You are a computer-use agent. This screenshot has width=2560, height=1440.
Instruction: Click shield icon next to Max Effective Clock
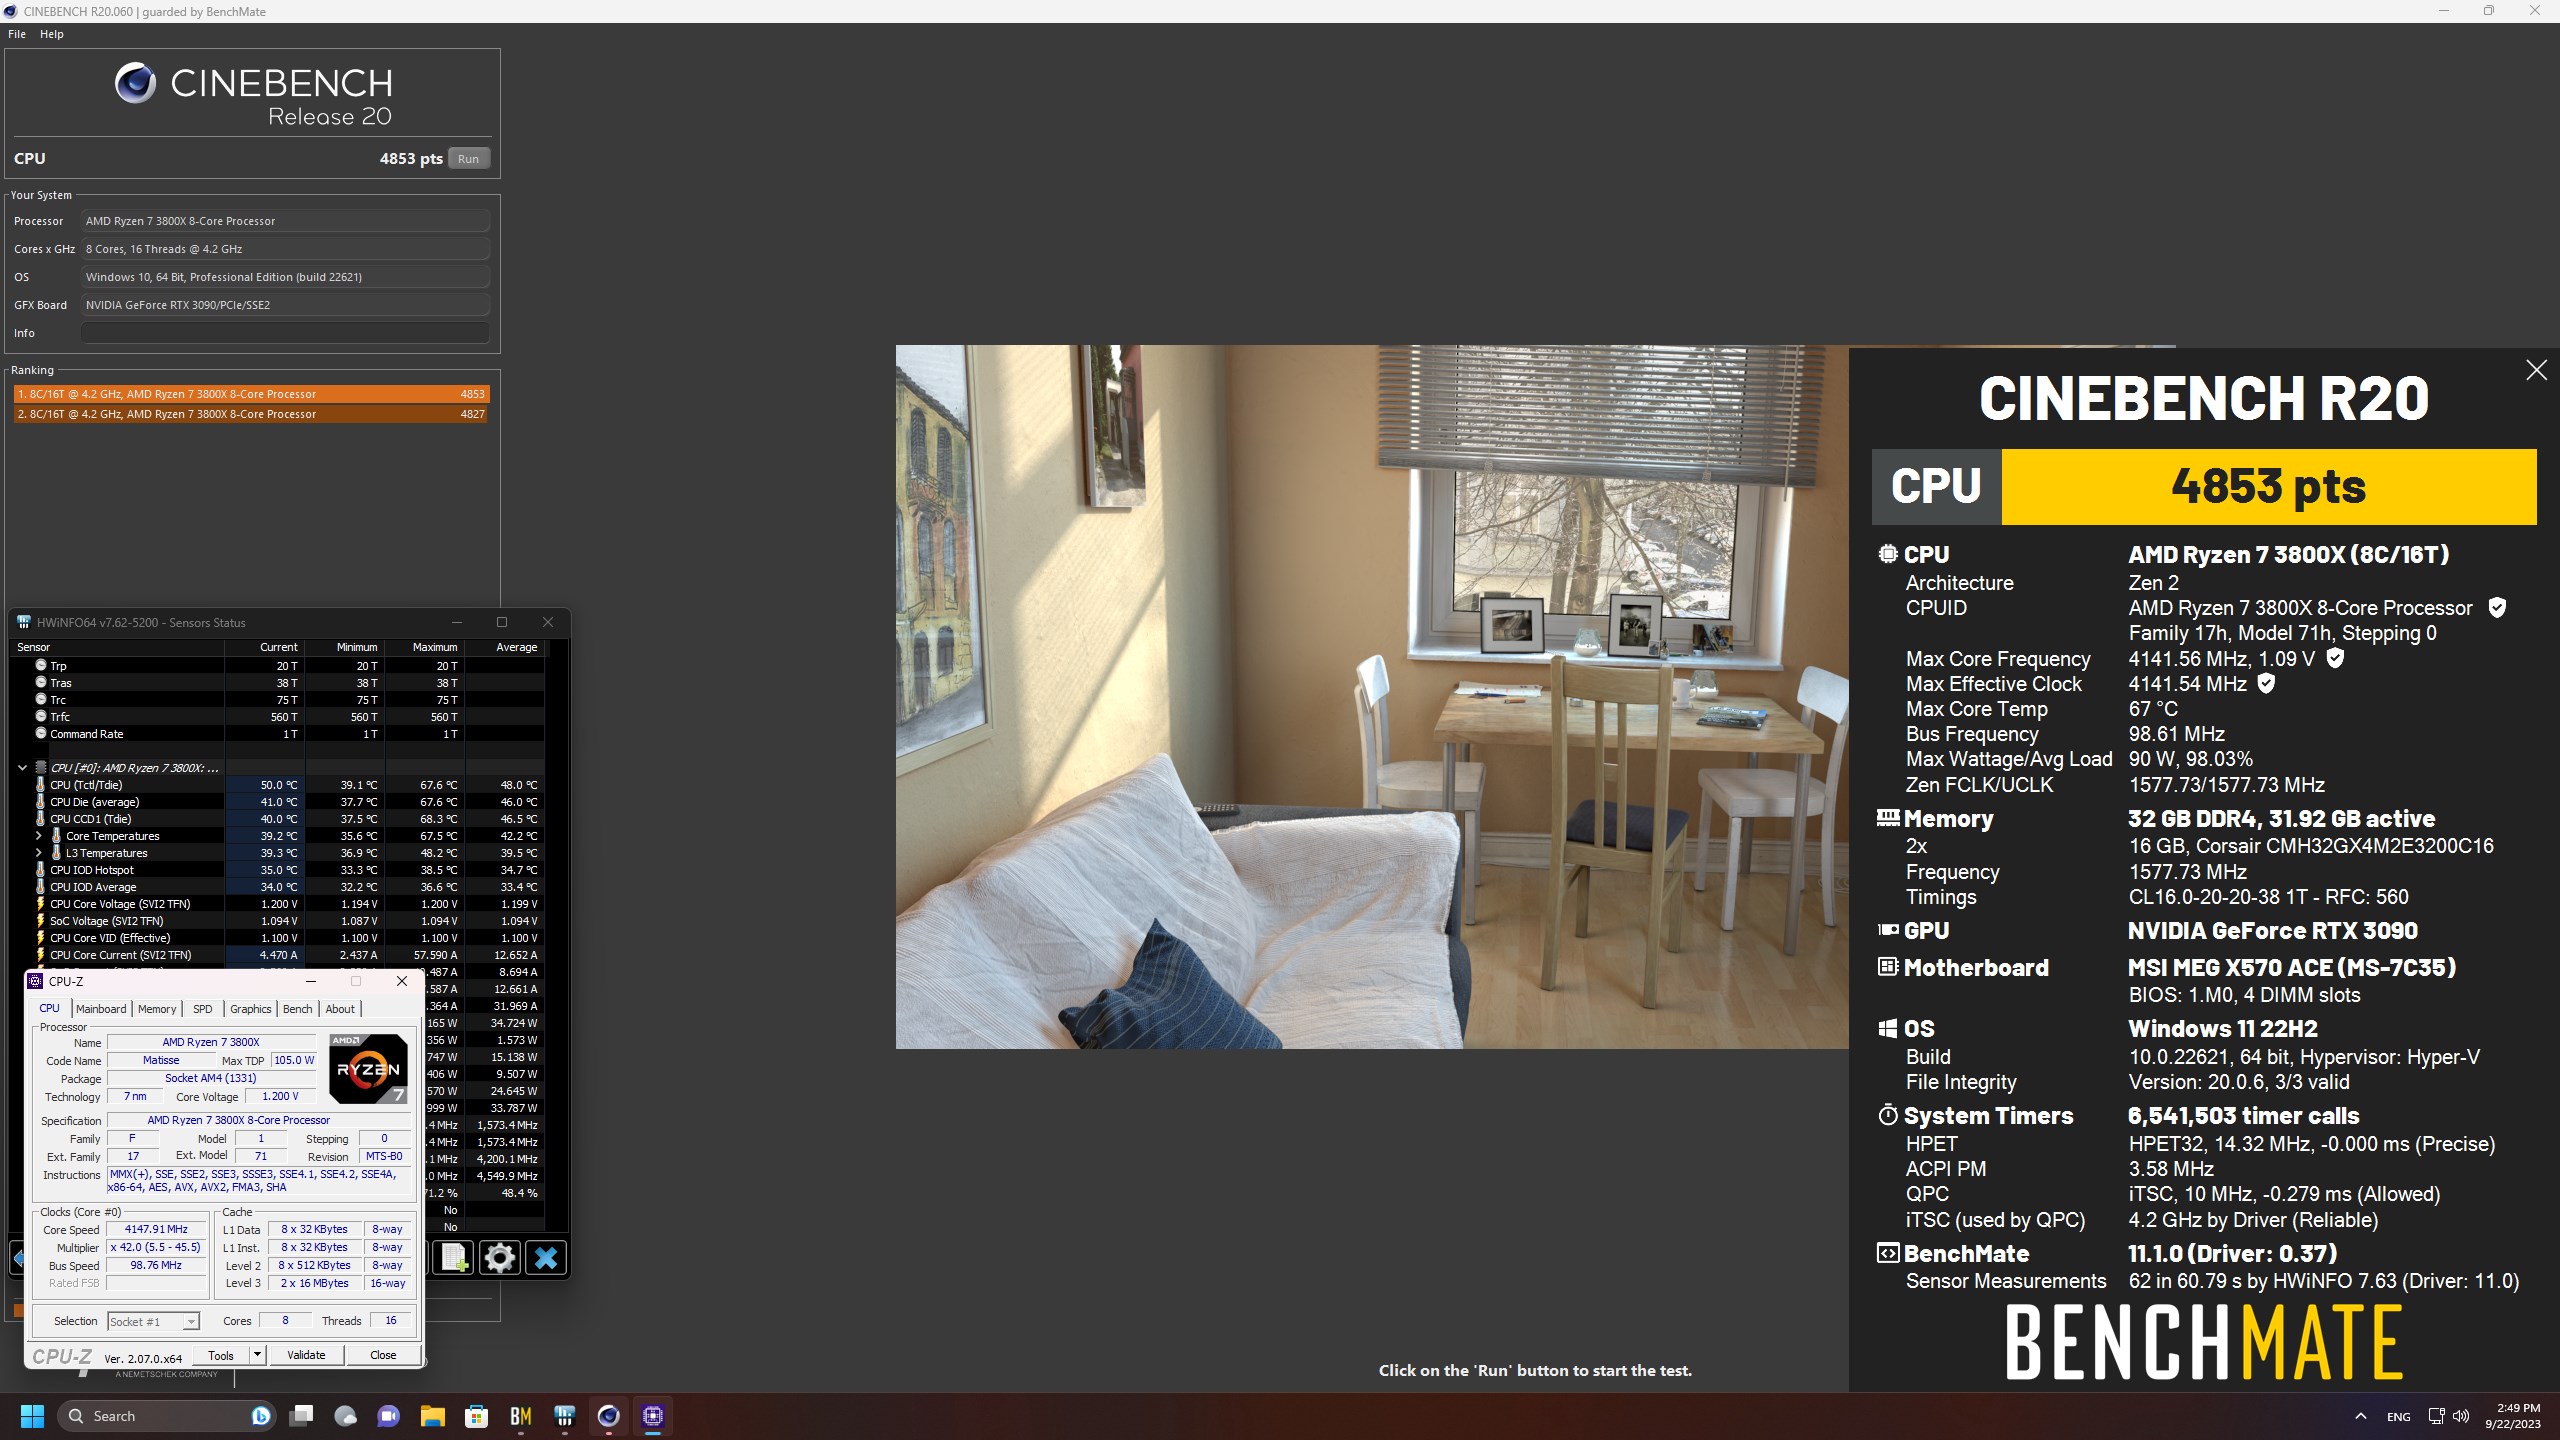coord(2267,684)
